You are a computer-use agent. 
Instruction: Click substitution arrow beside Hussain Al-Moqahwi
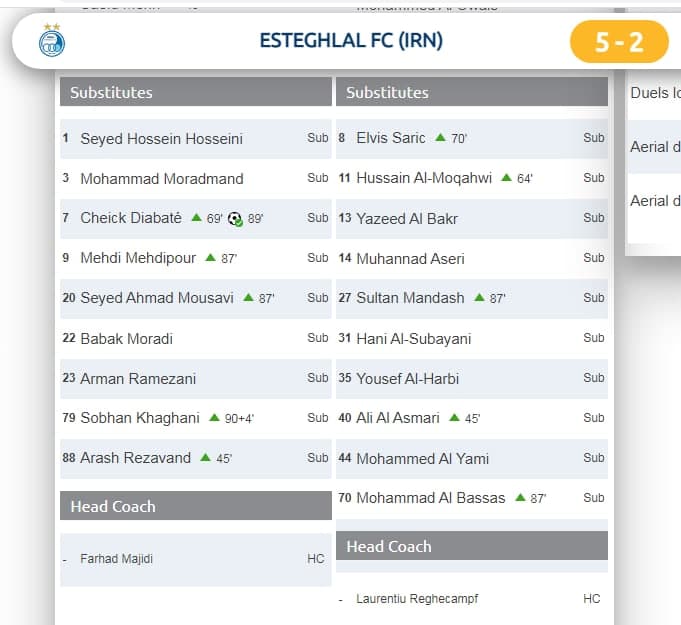pyautogui.click(x=506, y=178)
